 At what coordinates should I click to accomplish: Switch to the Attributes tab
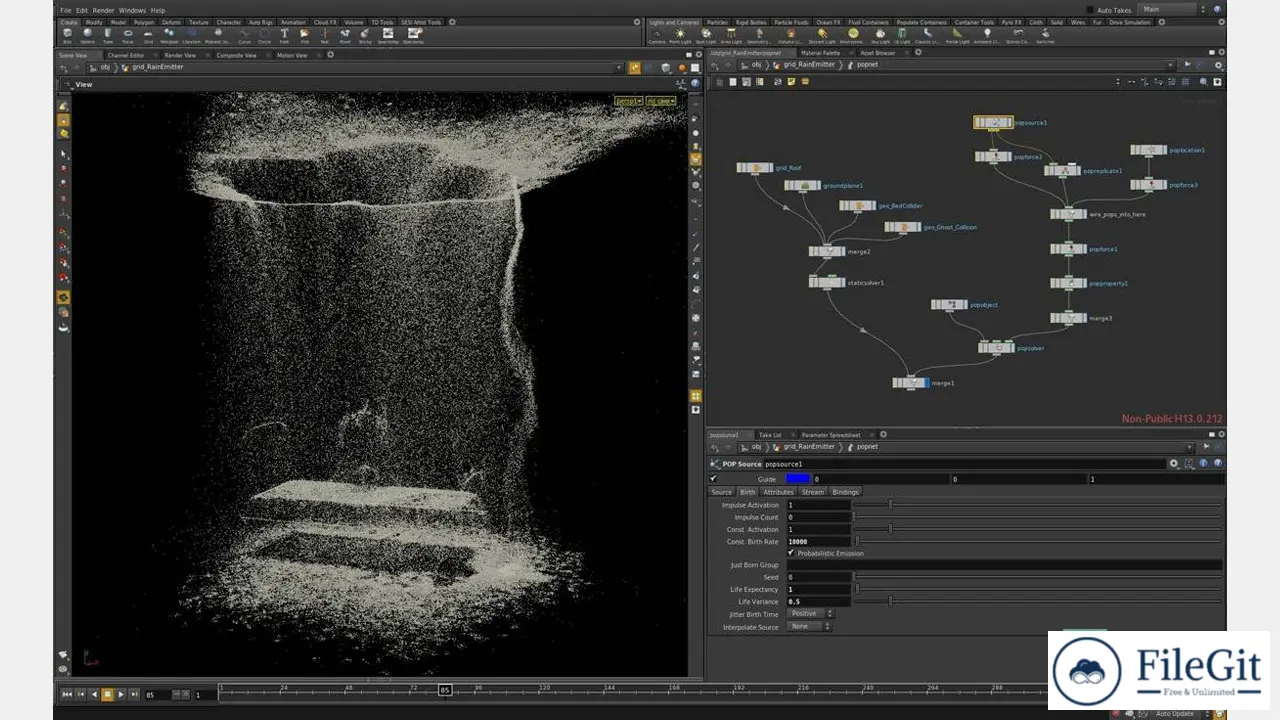[778, 492]
